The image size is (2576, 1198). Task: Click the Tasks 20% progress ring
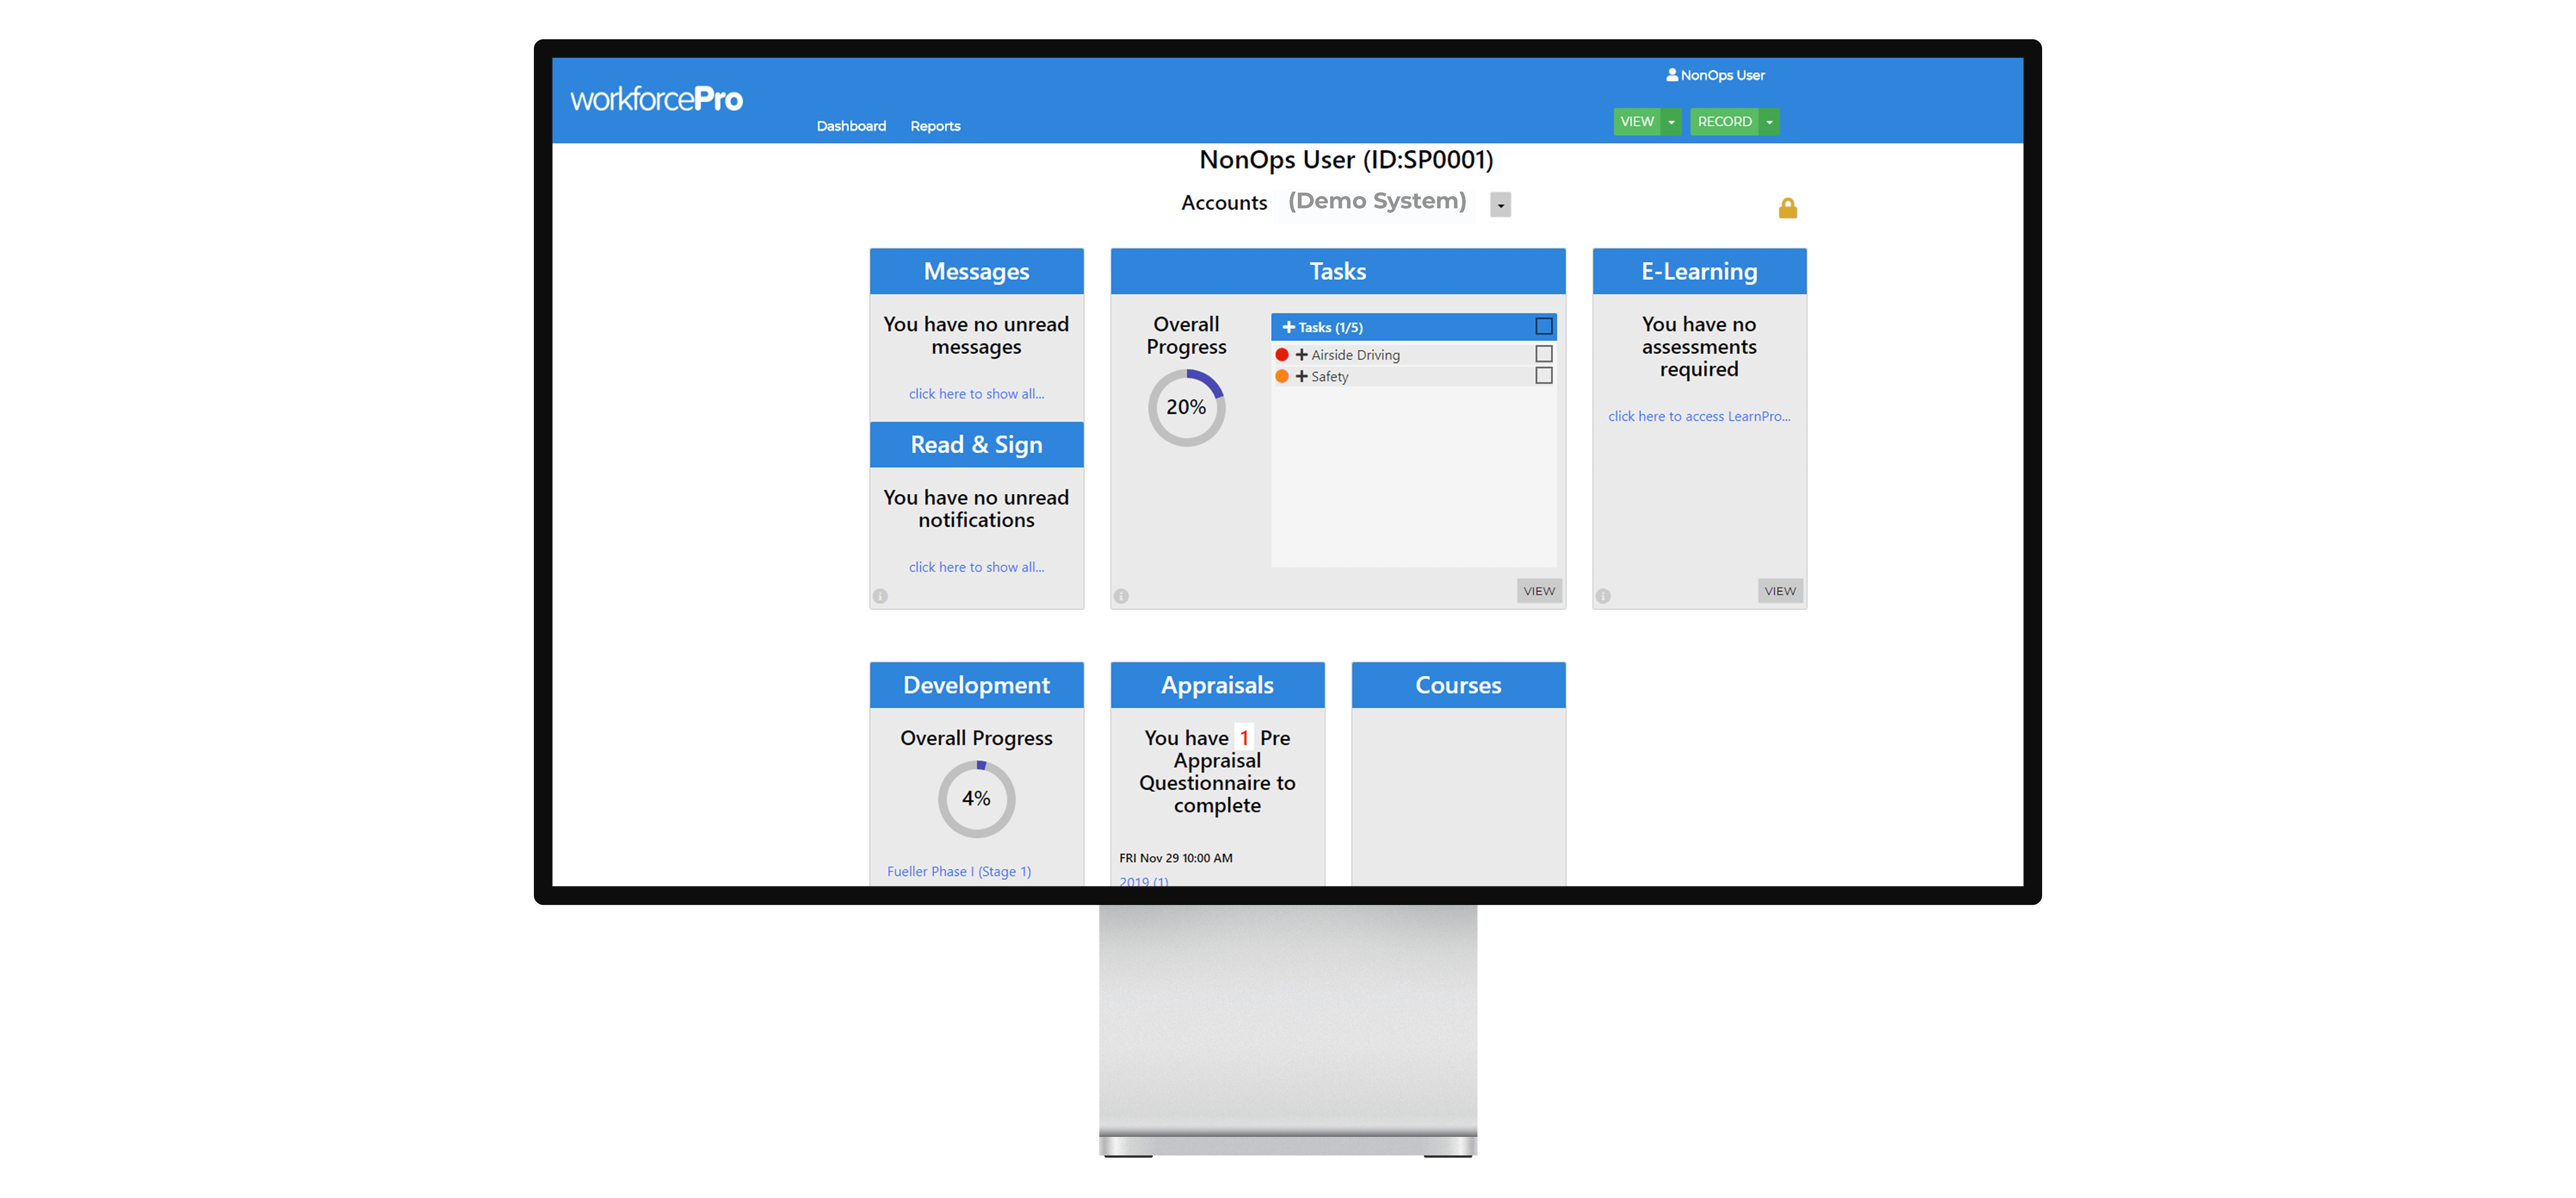(x=1186, y=408)
